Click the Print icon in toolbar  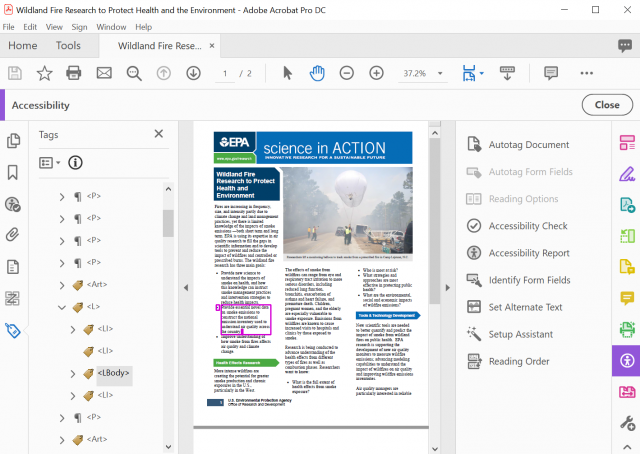pos(74,73)
